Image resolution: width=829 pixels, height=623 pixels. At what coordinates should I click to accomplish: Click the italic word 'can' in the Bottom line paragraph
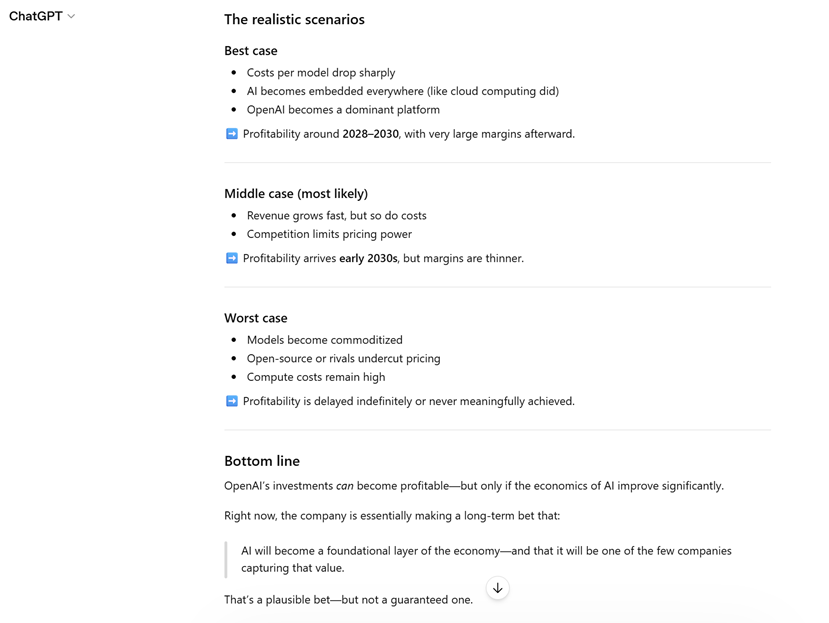tap(344, 486)
